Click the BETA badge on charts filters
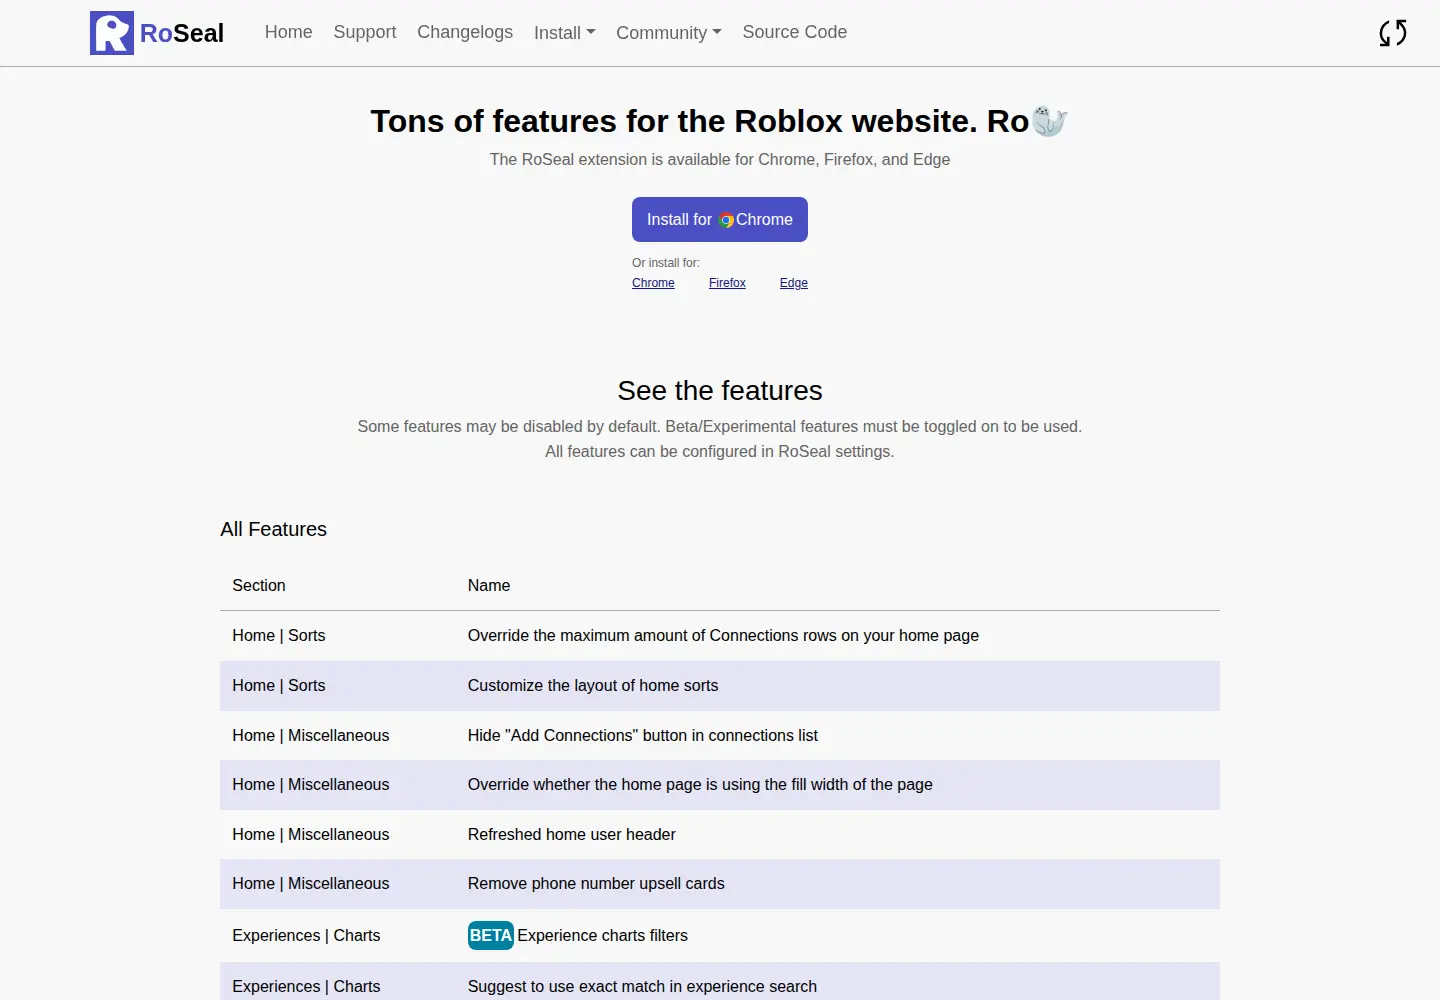 point(491,936)
